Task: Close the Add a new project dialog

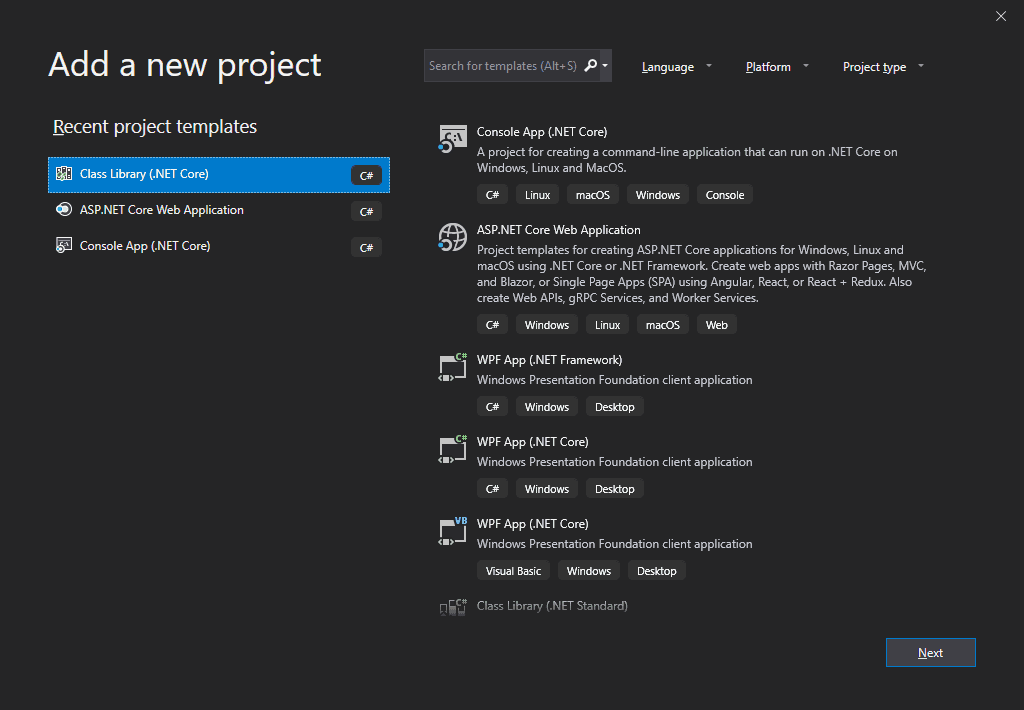Action: 1001,16
